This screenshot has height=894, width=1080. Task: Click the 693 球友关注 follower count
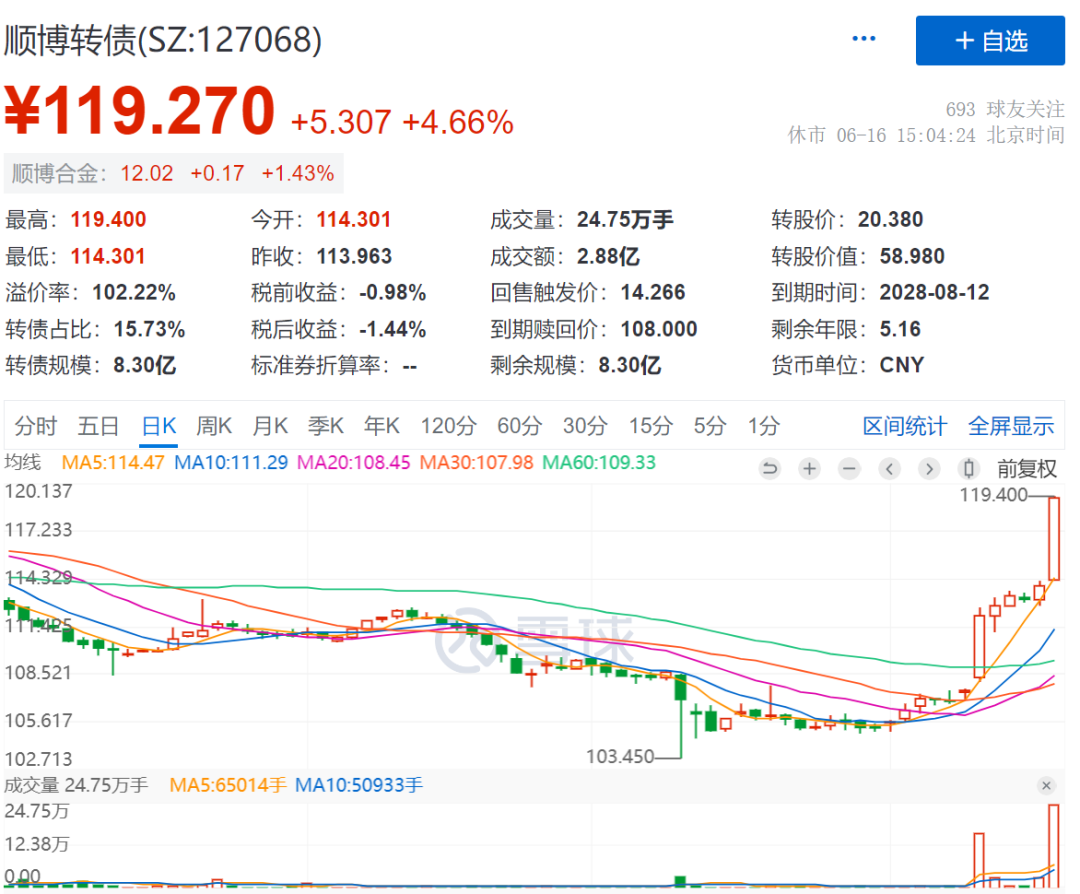click(x=1005, y=109)
